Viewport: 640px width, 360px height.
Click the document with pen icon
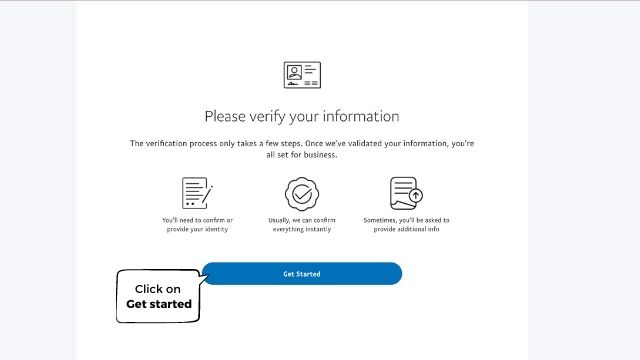point(197,193)
